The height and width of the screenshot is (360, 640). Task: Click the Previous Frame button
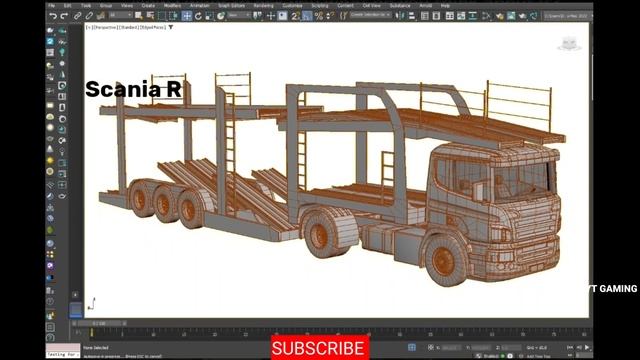[x=579, y=347]
